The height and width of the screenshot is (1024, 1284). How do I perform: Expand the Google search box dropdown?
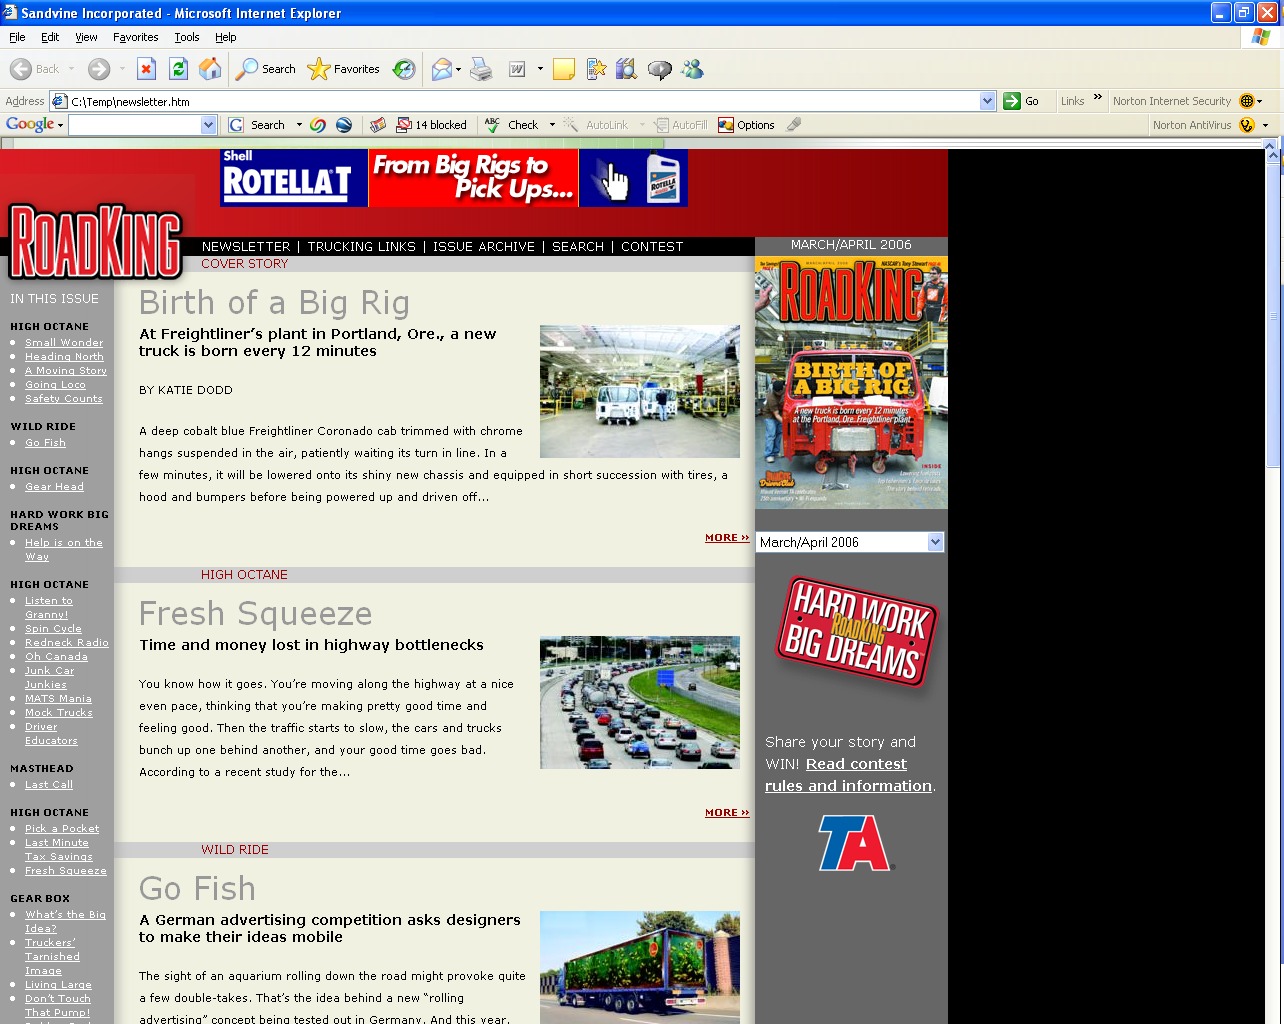pyautogui.click(x=208, y=125)
